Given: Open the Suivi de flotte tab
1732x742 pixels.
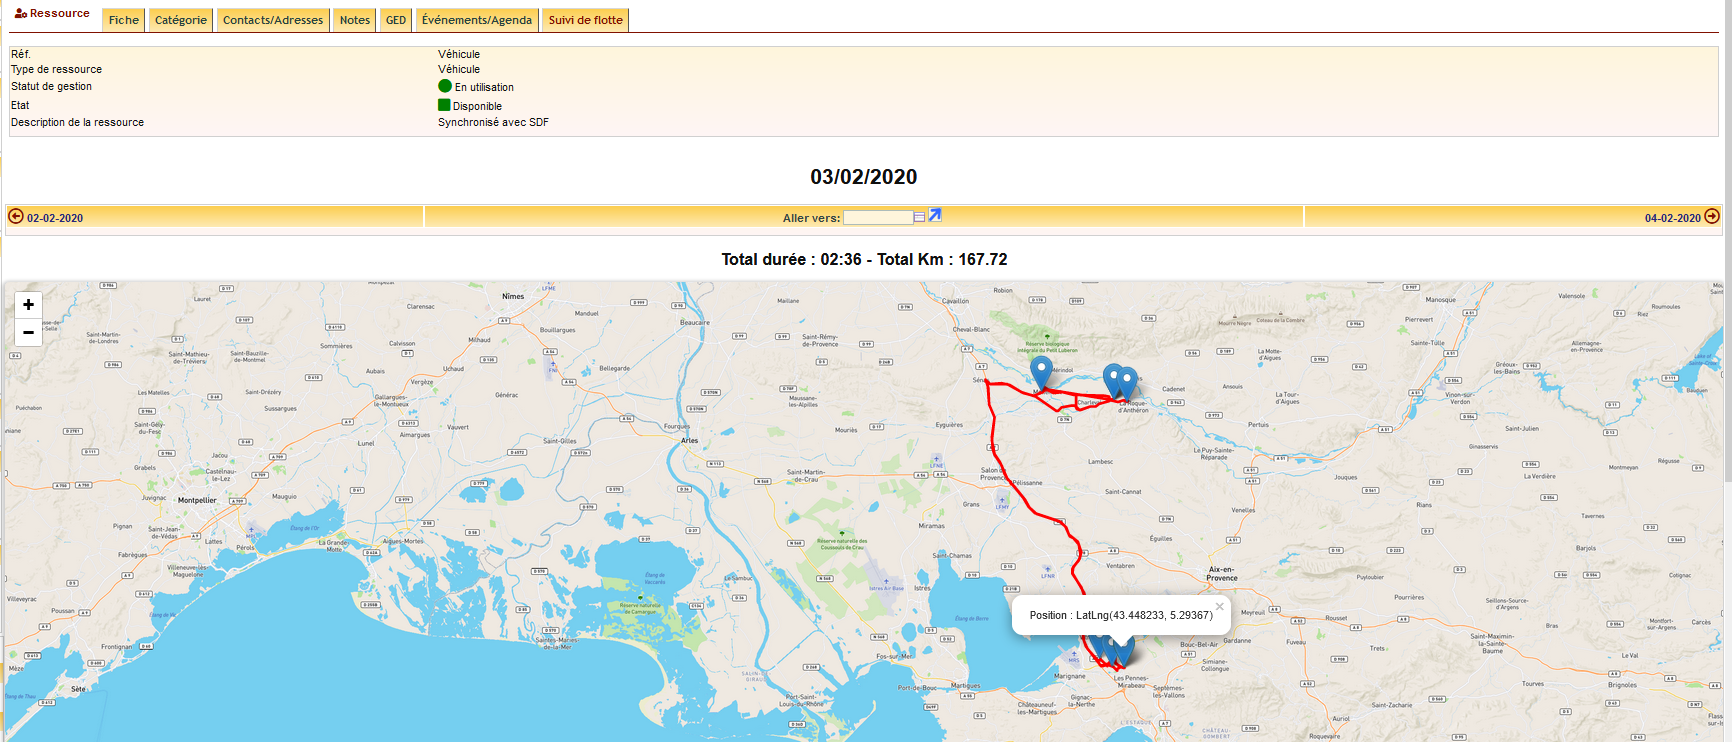Looking at the screenshot, I should click(x=586, y=20).
